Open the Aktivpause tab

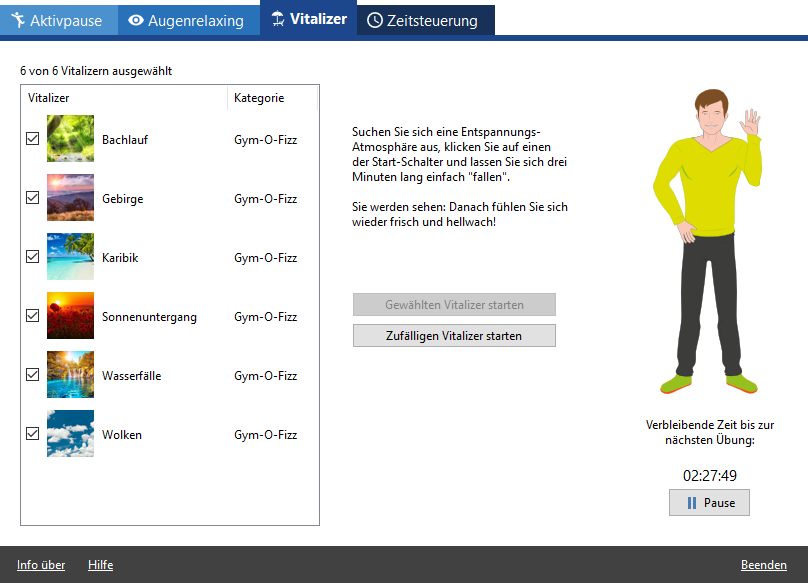[x=58, y=20]
